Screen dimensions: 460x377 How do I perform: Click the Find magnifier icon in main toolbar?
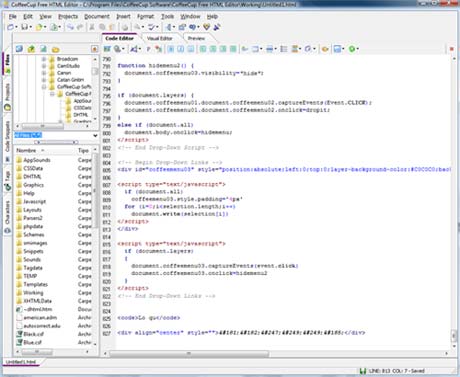click(x=137, y=27)
